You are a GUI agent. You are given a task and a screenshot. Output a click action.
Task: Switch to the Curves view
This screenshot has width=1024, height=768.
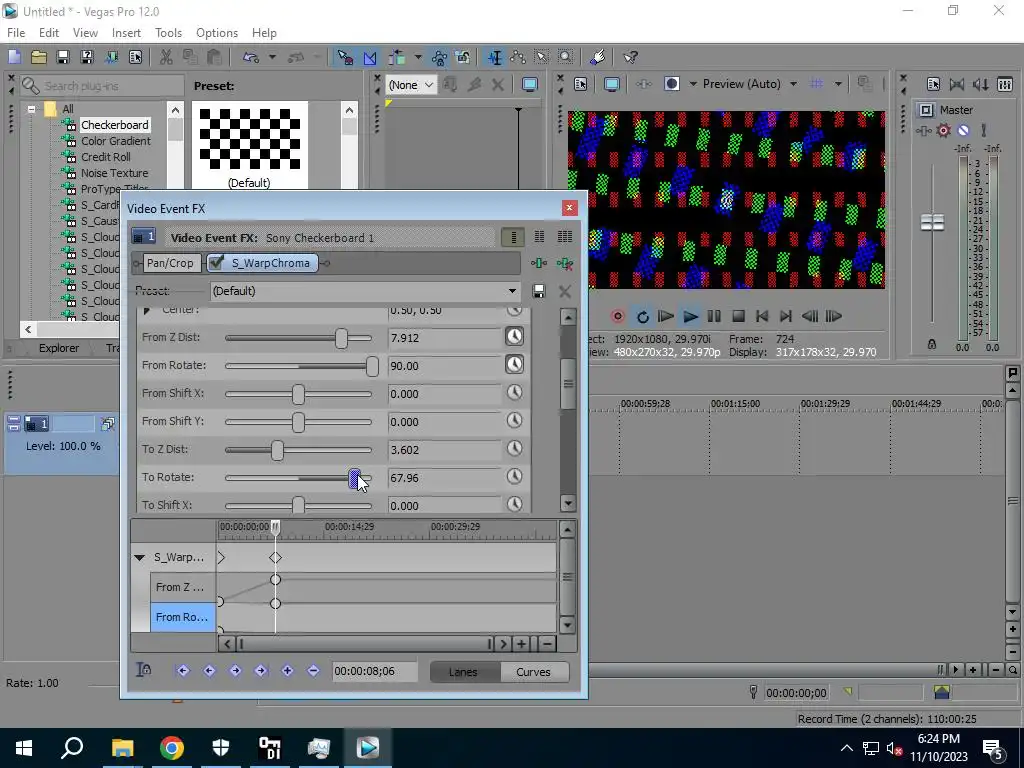(x=534, y=672)
